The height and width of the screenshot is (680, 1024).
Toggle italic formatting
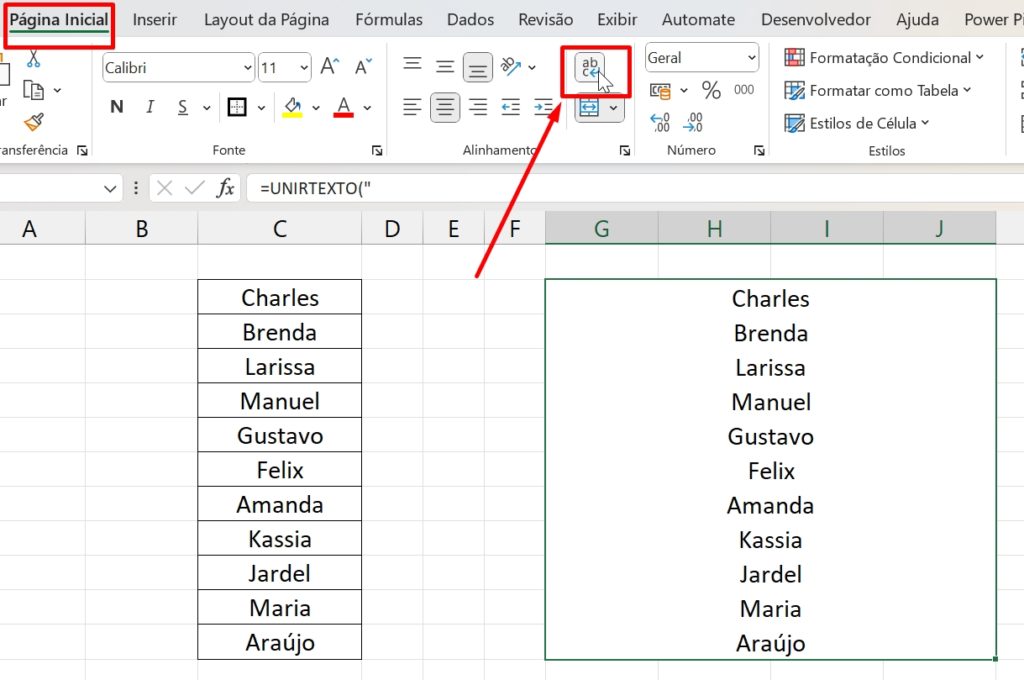pos(150,104)
